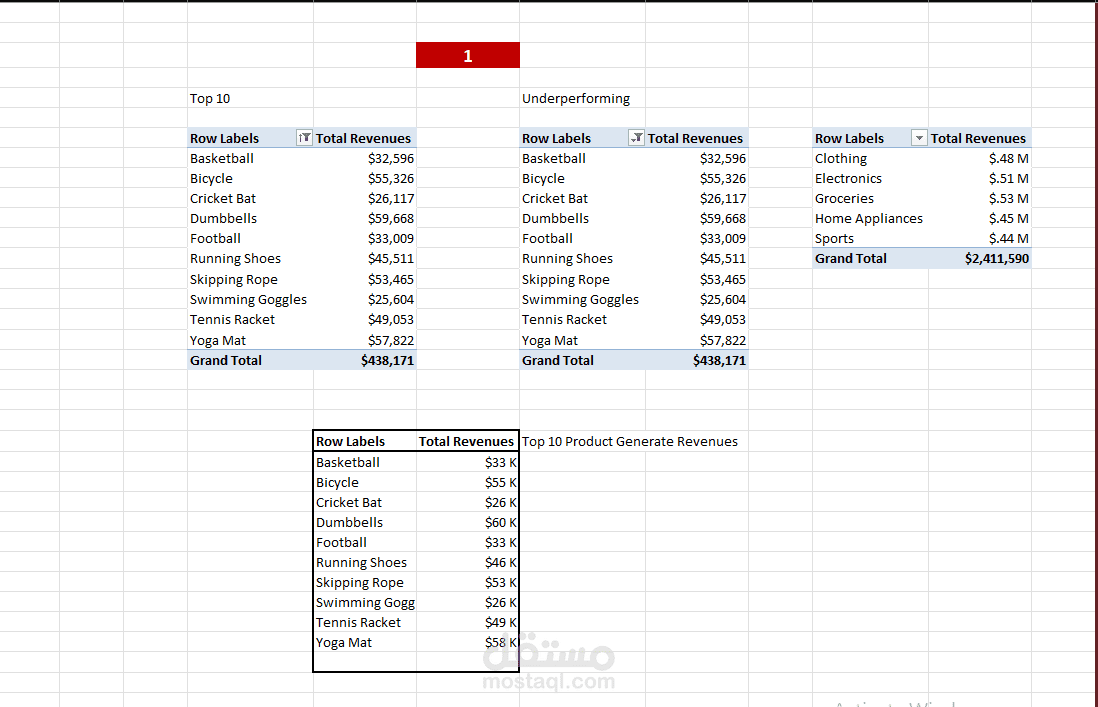Screen dimensions: 1098x707
Task: Select Total Revenues header in Top 10 table
Action: tap(363, 139)
